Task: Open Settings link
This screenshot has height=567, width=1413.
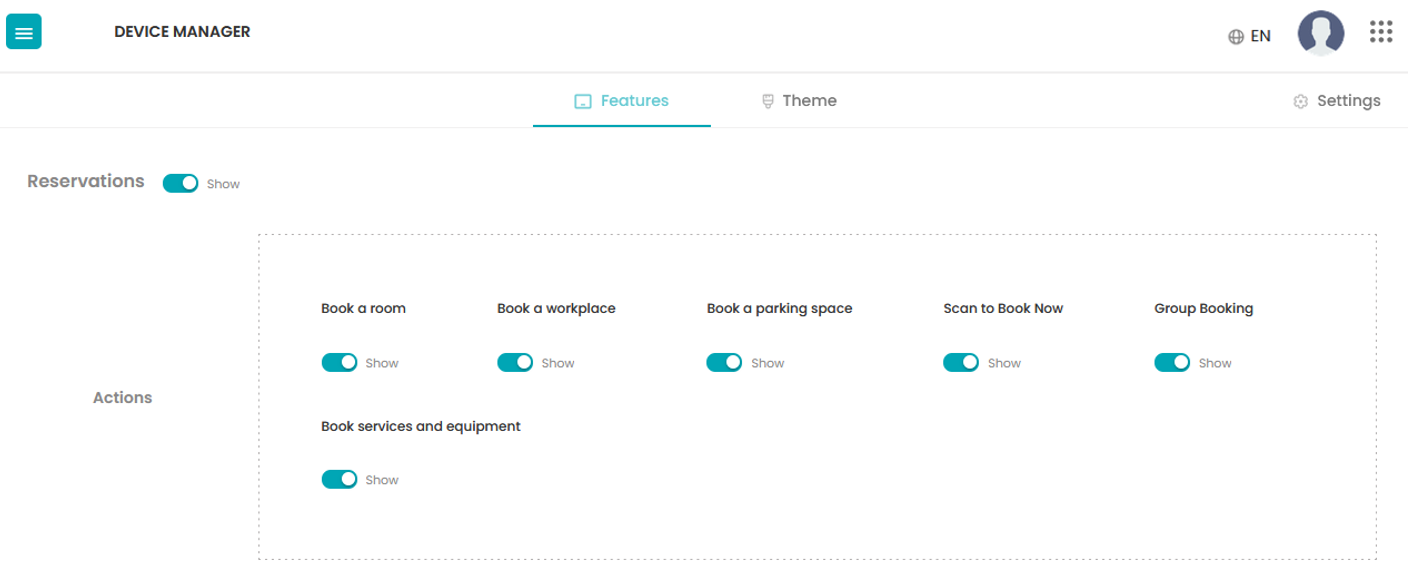Action: coord(1337,101)
